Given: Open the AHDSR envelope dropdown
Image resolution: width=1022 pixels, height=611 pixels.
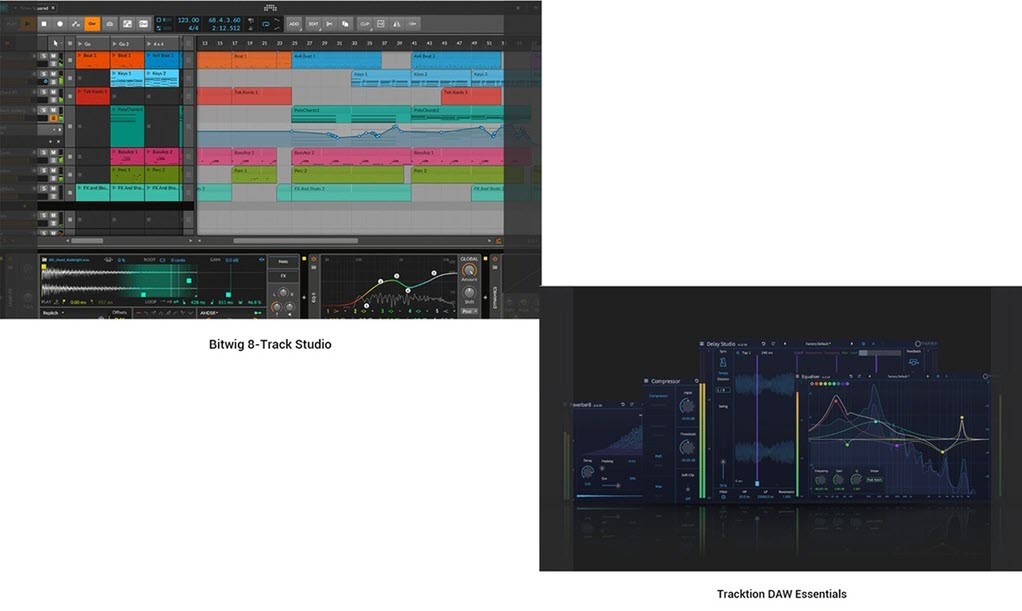Looking at the screenshot, I should click(x=210, y=313).
